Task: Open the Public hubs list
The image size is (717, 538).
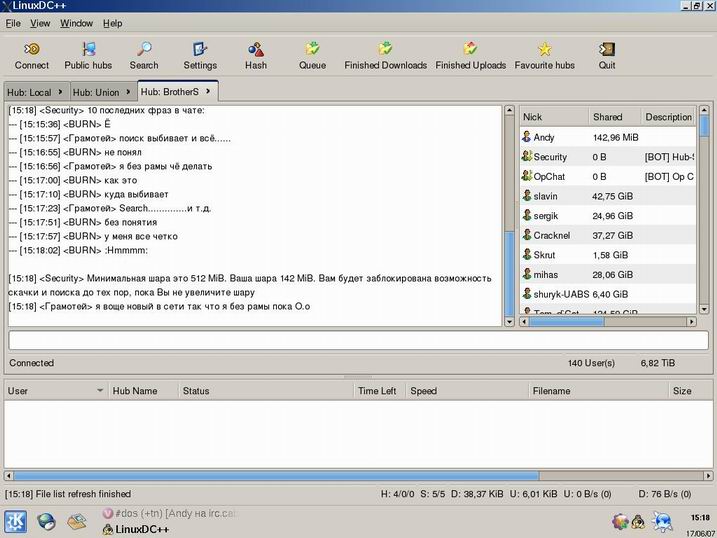Action: (x=88, y=49)
